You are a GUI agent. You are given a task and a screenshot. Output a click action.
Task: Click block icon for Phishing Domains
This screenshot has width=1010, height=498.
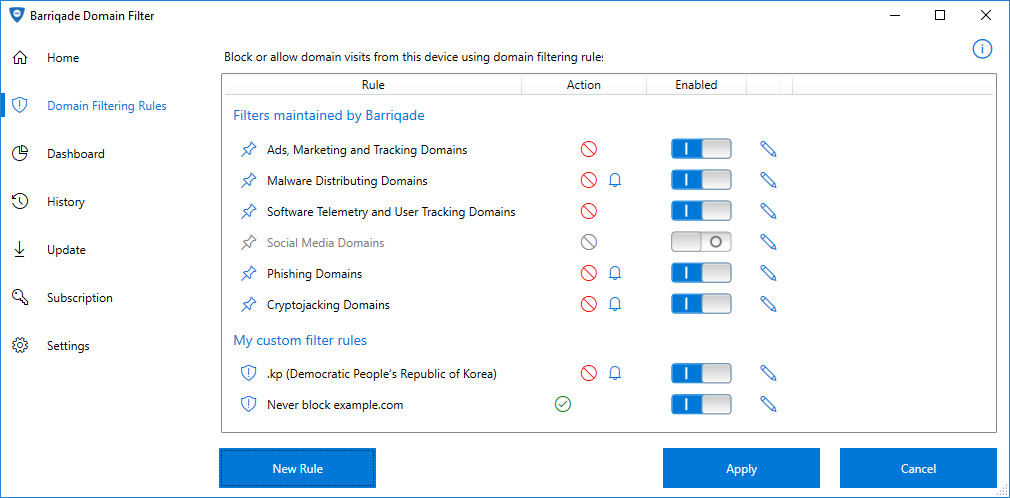pyautogui.click(x=589, y=273)
